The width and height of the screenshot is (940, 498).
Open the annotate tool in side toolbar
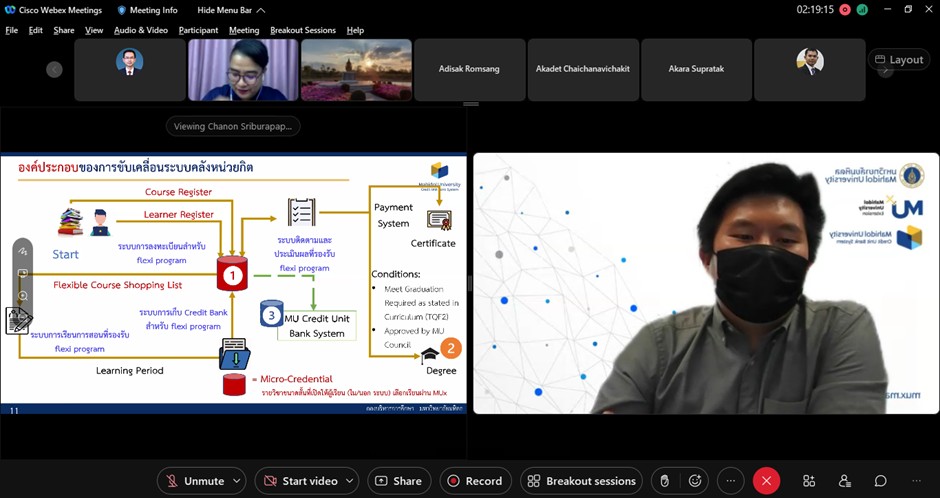click(x=22, y=251)
